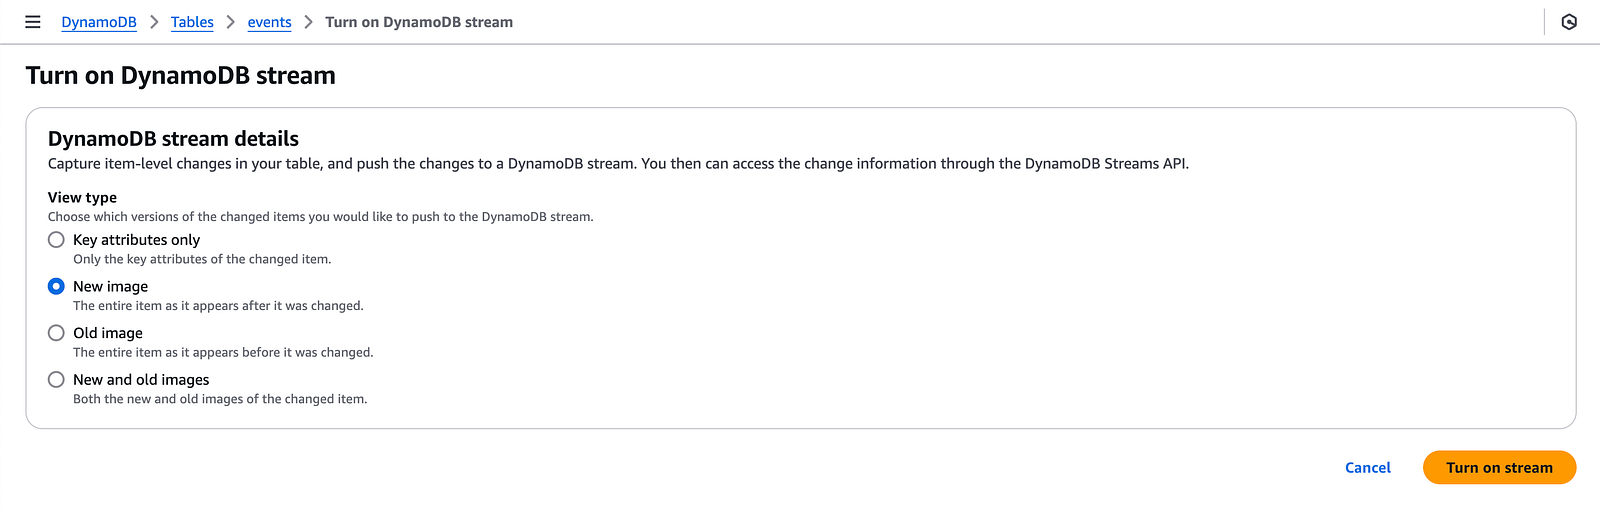Viewport: 1600px width, 512px height.
Task: Choose the Old image radio option
Action: 56,333
